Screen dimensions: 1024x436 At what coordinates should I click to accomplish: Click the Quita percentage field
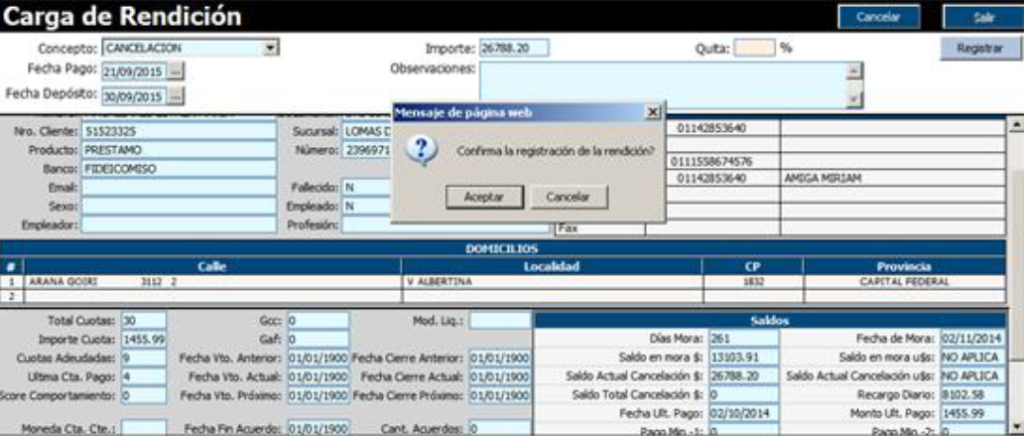[754, 47]
